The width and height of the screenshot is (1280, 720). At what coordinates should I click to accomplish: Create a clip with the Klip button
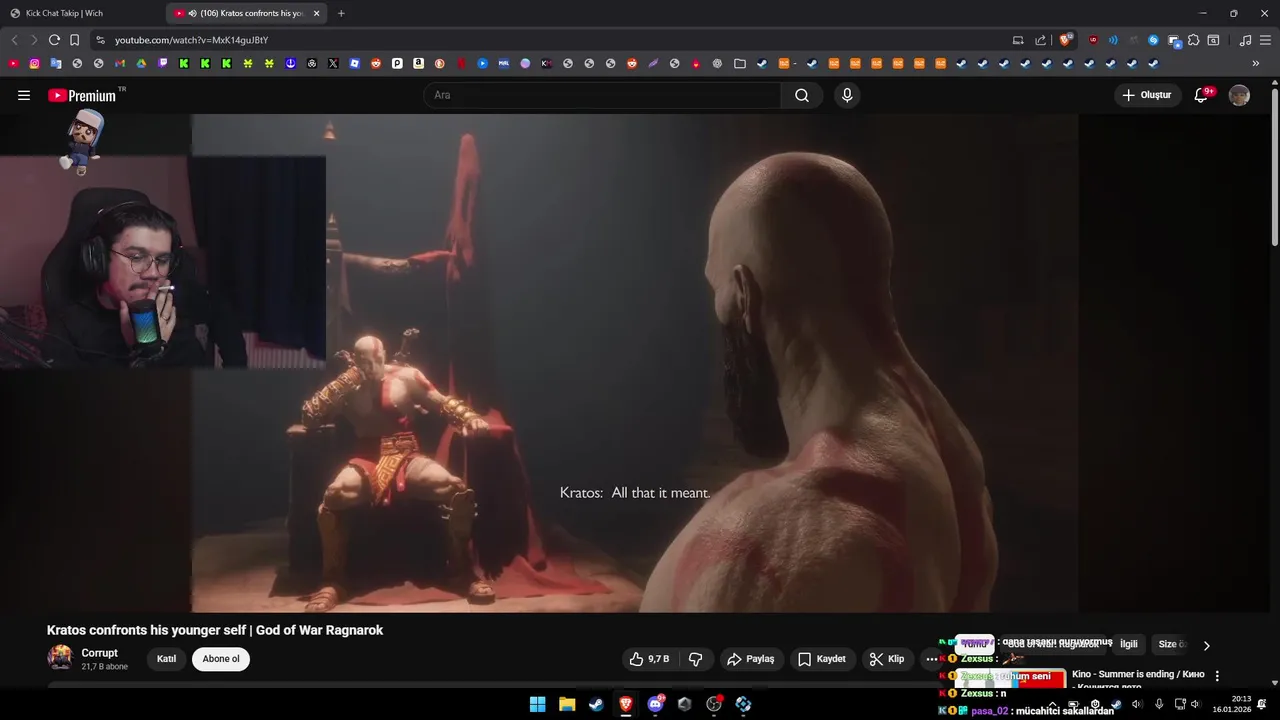[887, 659]
